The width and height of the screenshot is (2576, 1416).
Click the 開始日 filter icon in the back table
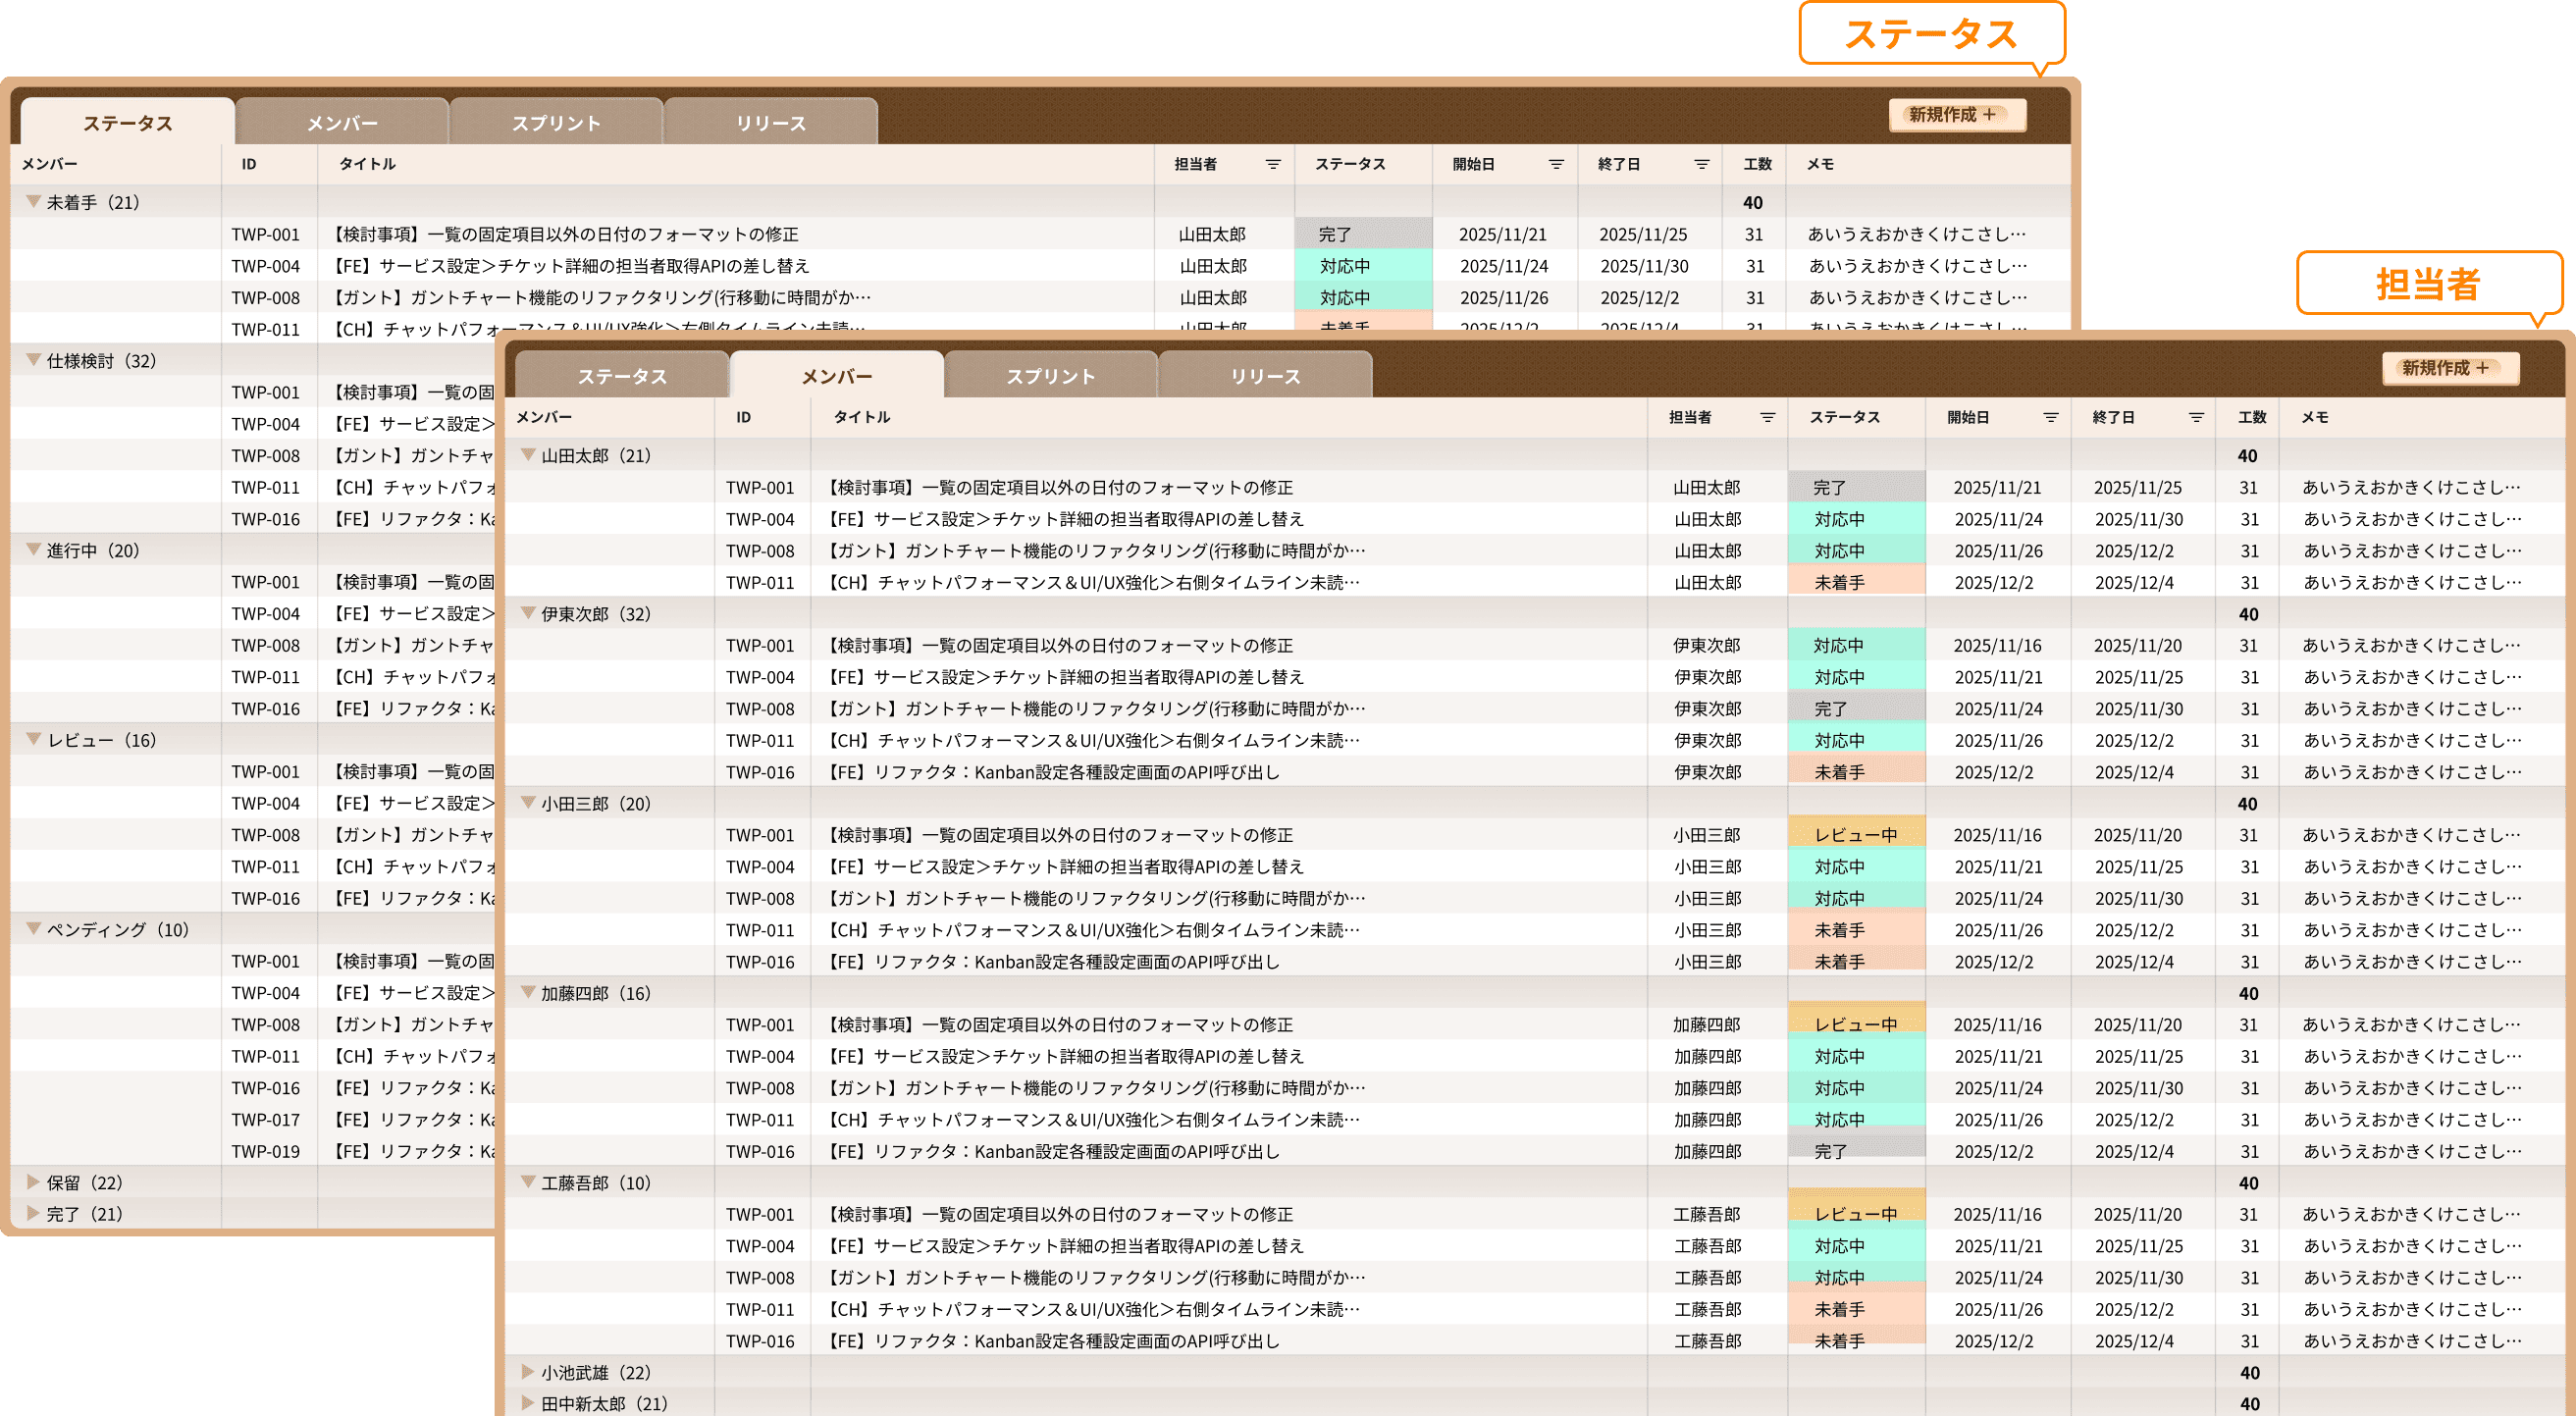pyautogui.click(x=1556, y=164)
